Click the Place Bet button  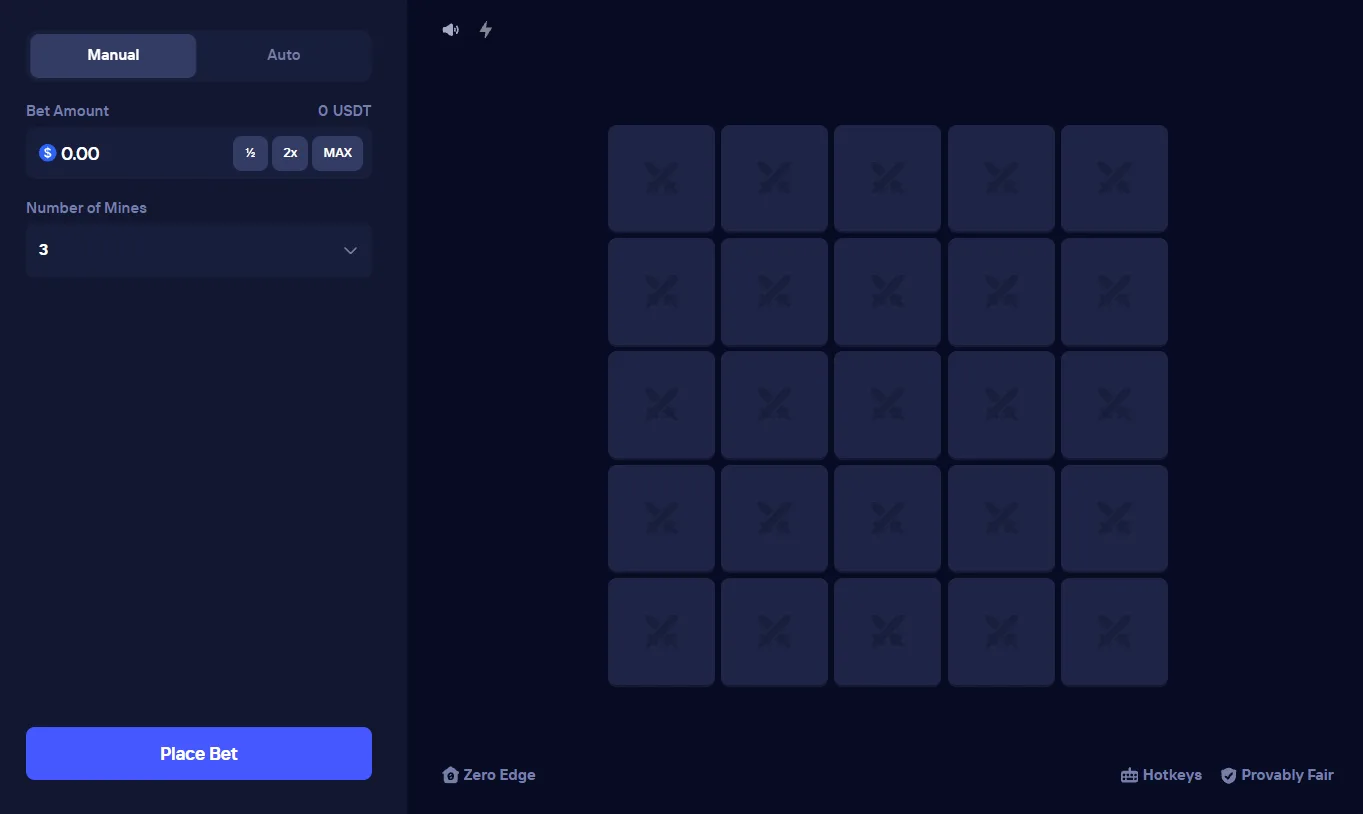[x=199, y=753]
